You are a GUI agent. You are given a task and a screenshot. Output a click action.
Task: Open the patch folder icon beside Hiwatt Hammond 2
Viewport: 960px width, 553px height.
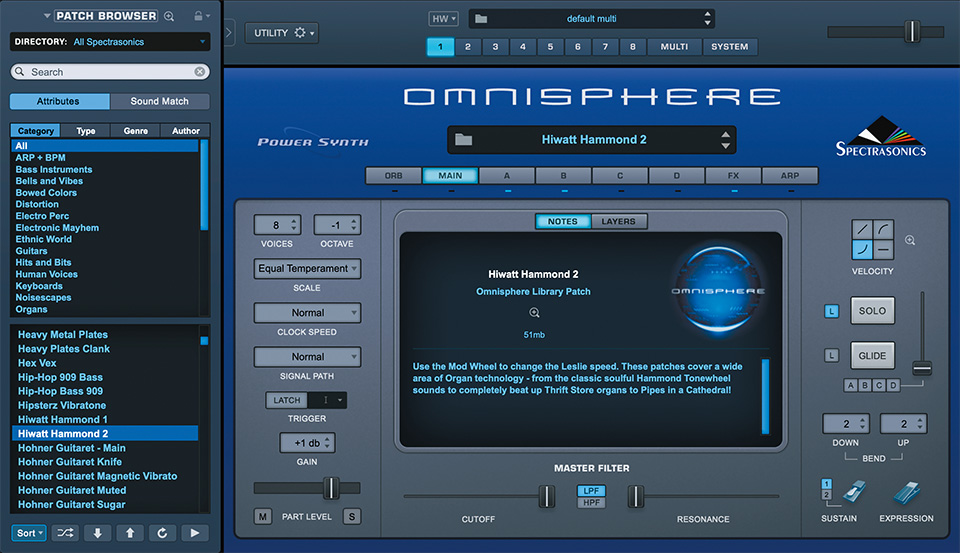463,140
